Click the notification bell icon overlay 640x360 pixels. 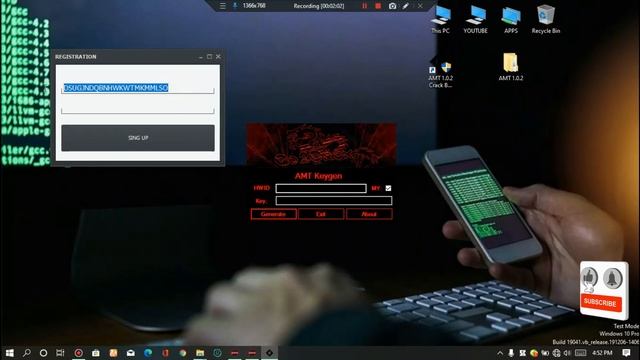[x=613, y=278]
